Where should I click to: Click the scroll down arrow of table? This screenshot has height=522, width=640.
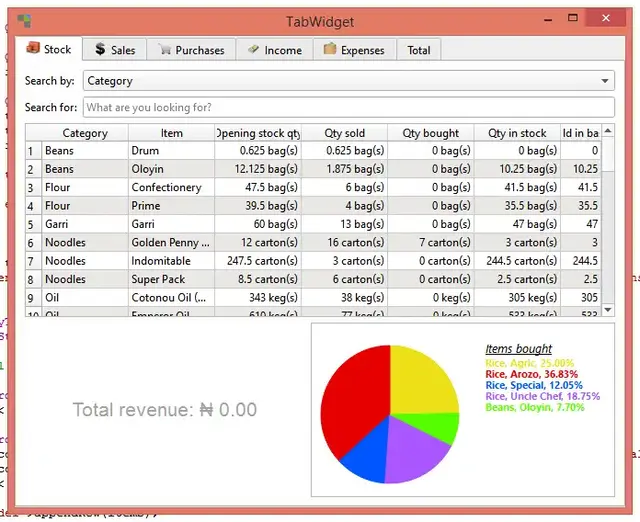pyautogui.click(x=608, y=311)
